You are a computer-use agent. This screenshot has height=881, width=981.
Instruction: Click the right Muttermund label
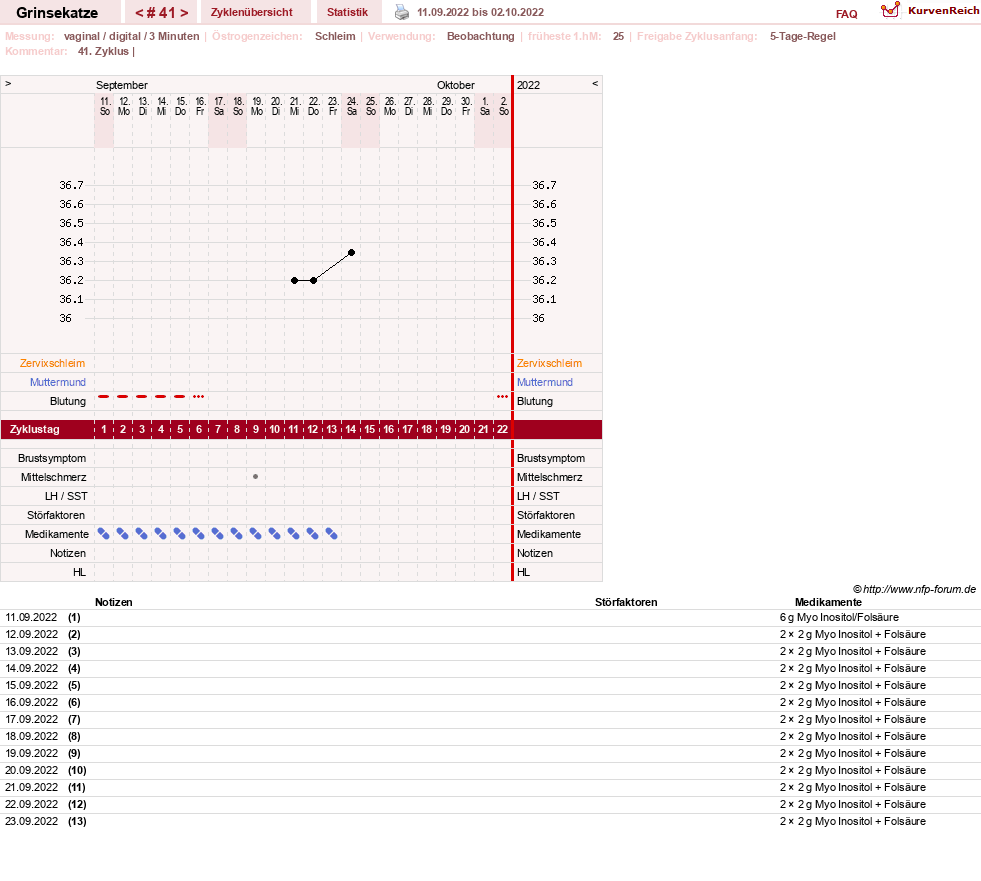544,382
